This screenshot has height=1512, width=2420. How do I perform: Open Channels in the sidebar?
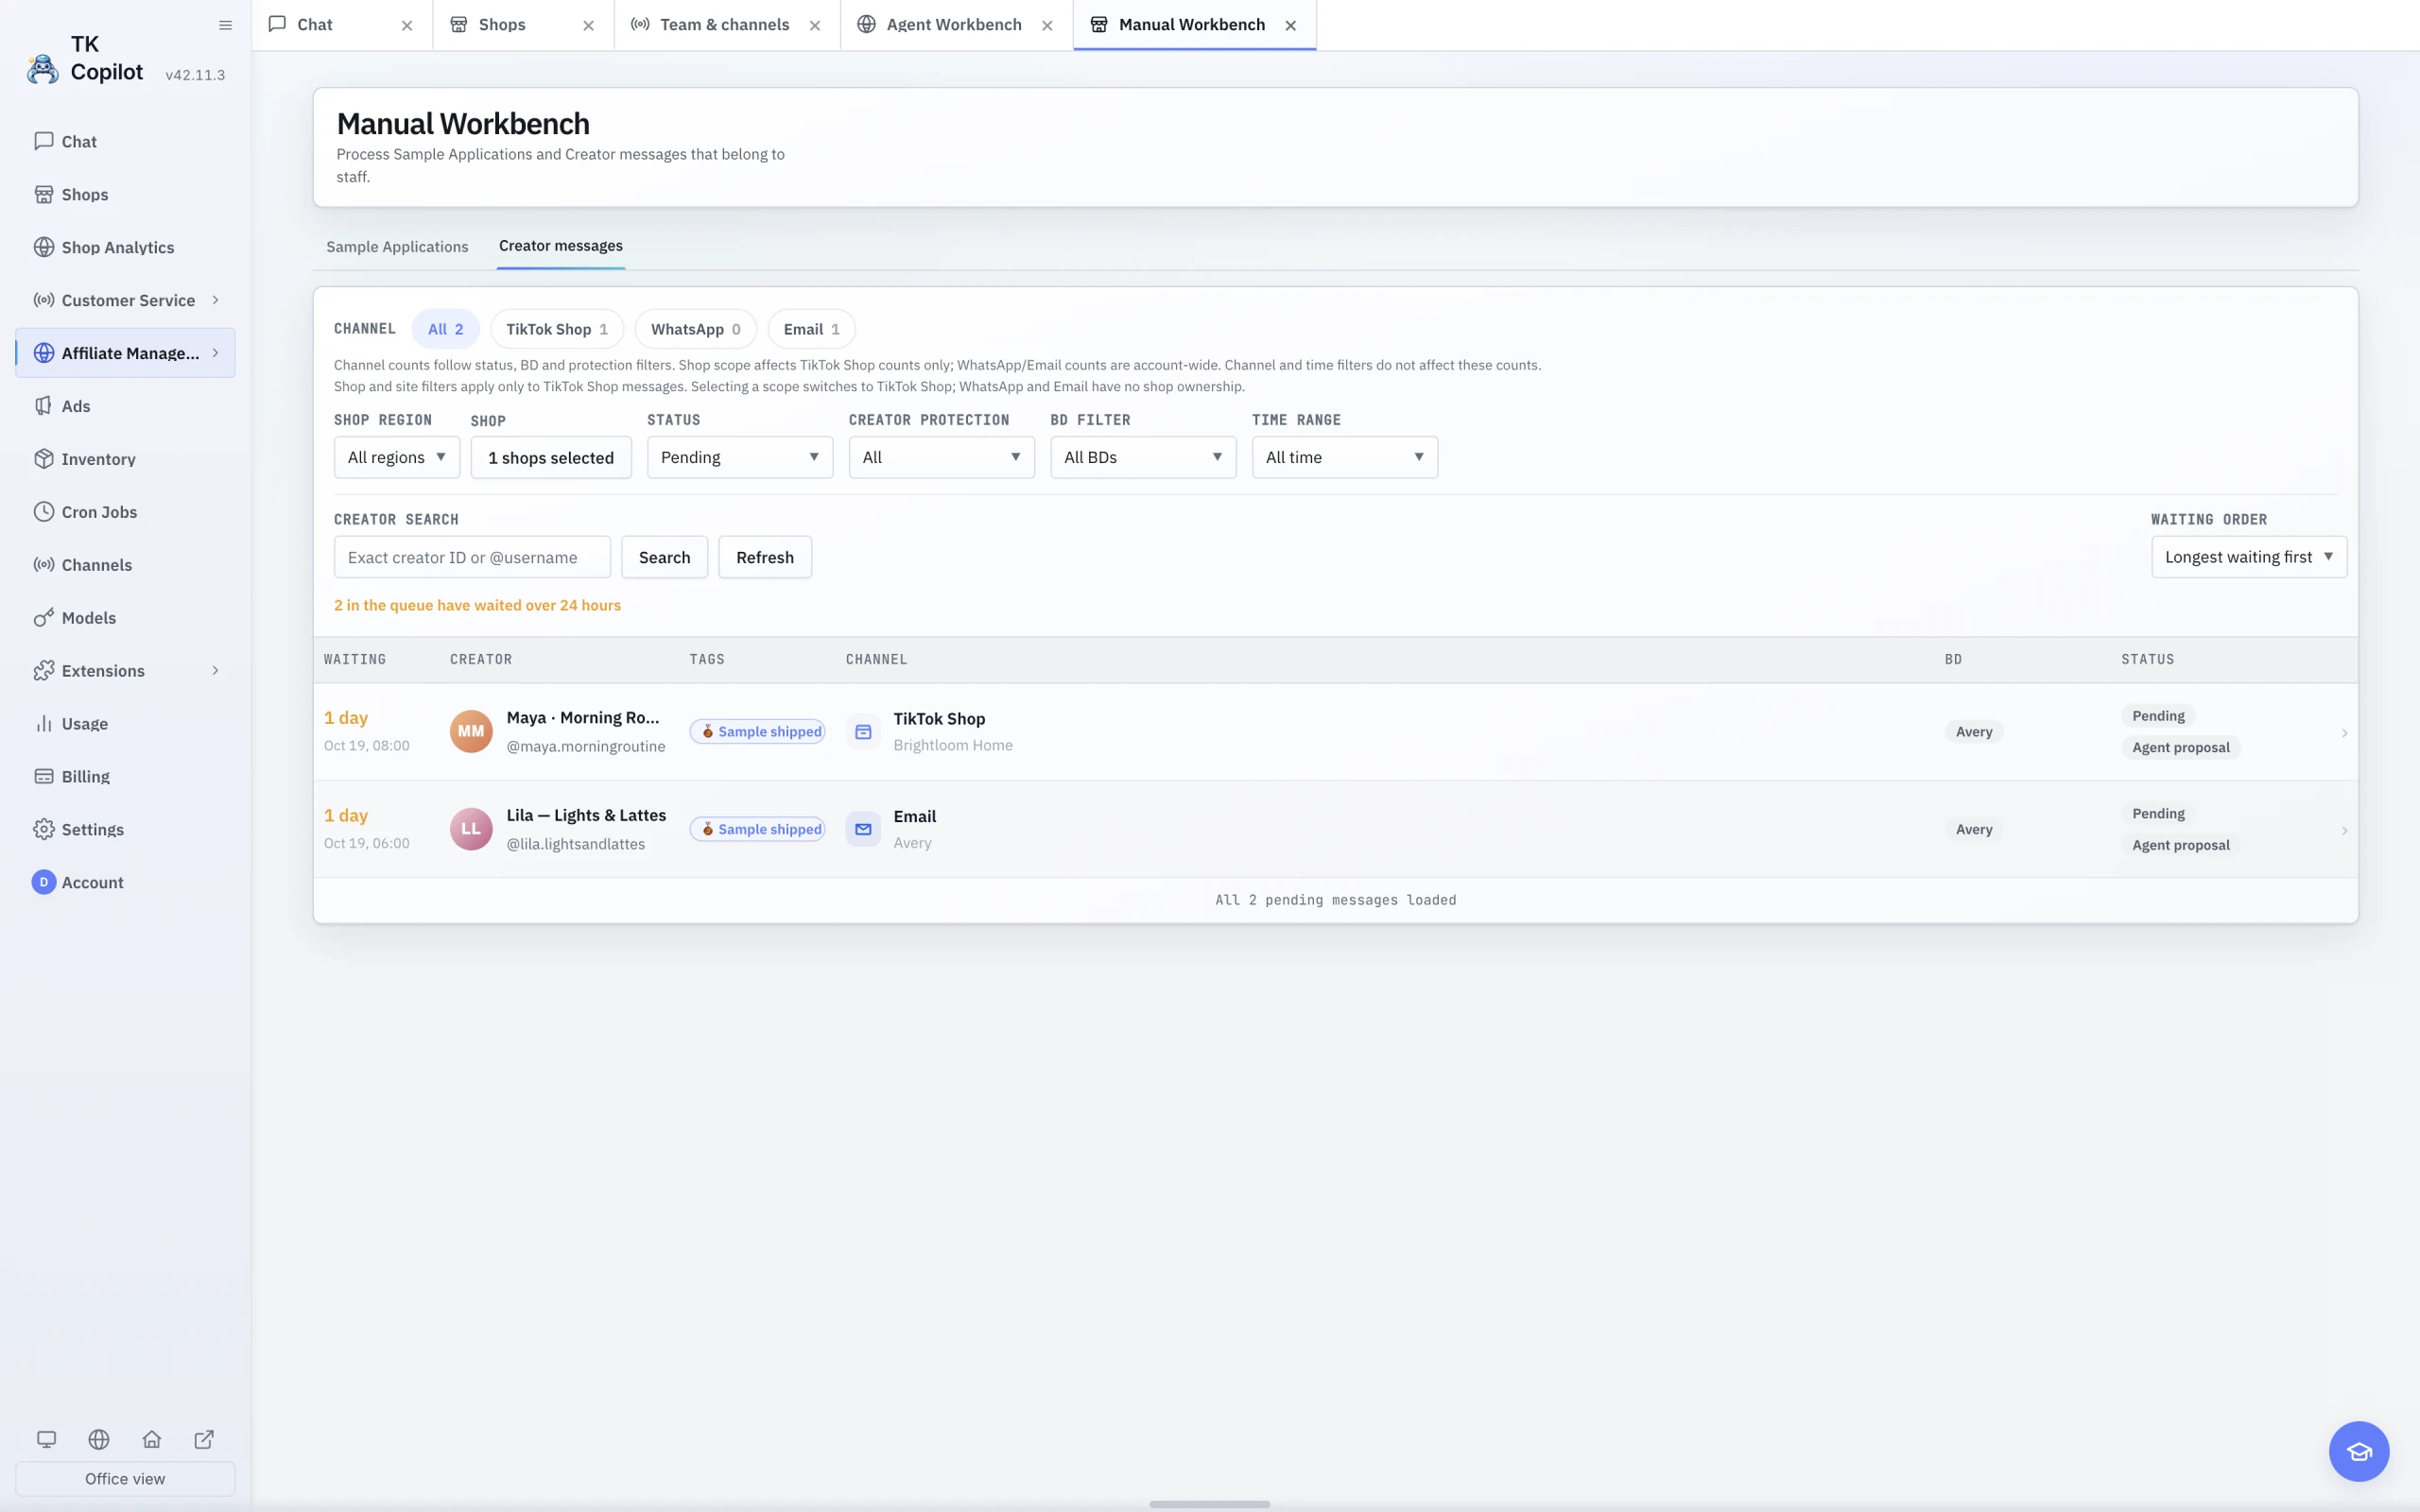pos(125,565)
